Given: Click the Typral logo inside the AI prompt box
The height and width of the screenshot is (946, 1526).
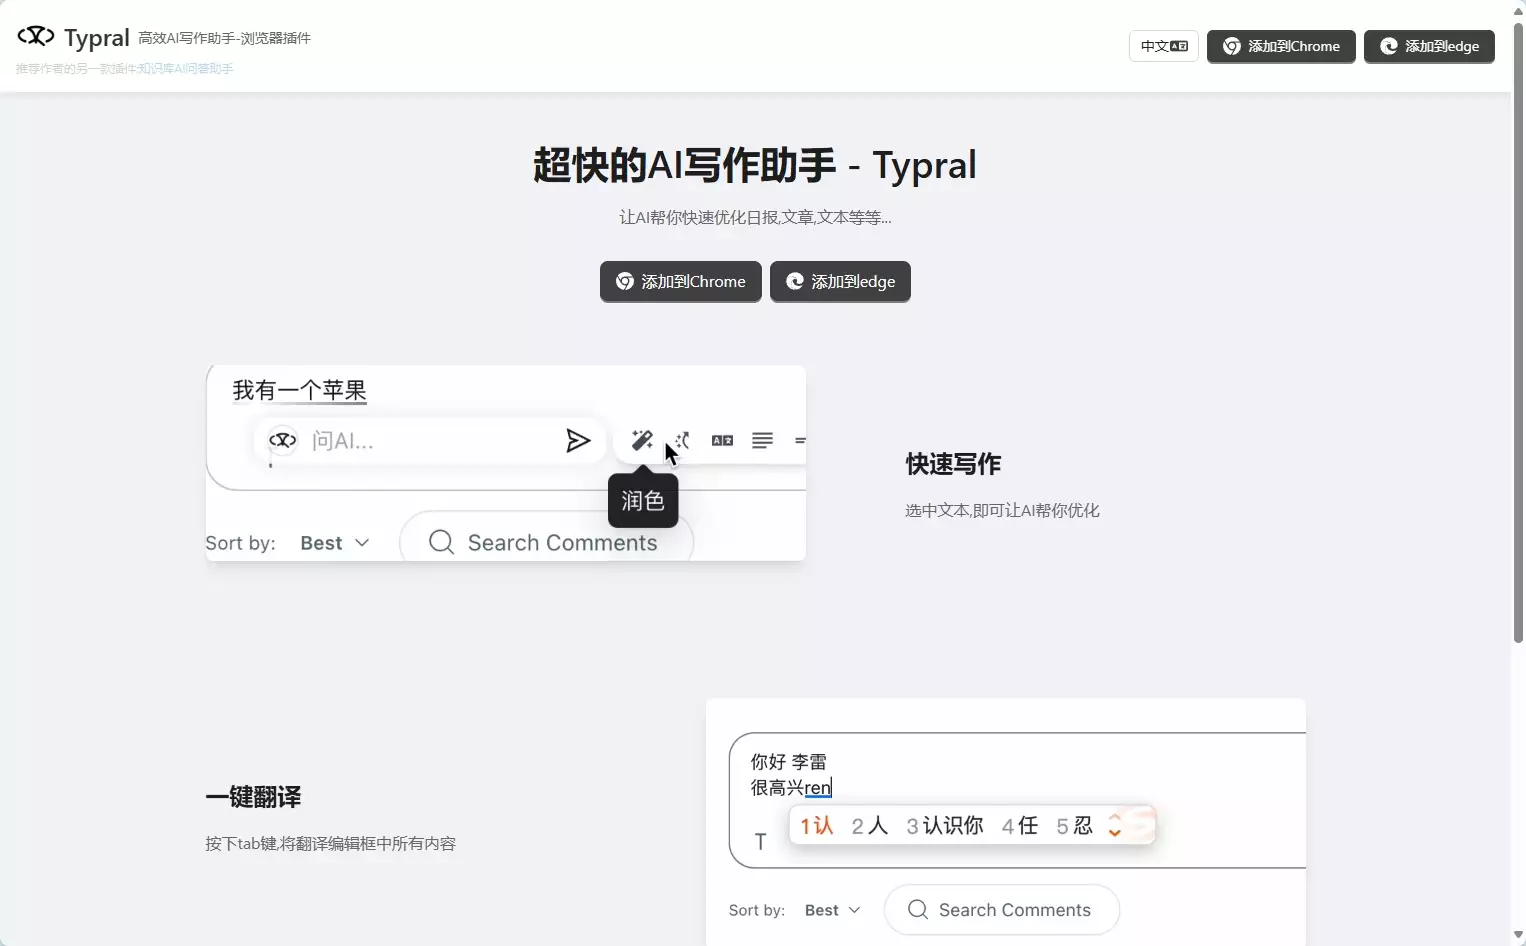Looking at the screenshot, I should (283, 440).
